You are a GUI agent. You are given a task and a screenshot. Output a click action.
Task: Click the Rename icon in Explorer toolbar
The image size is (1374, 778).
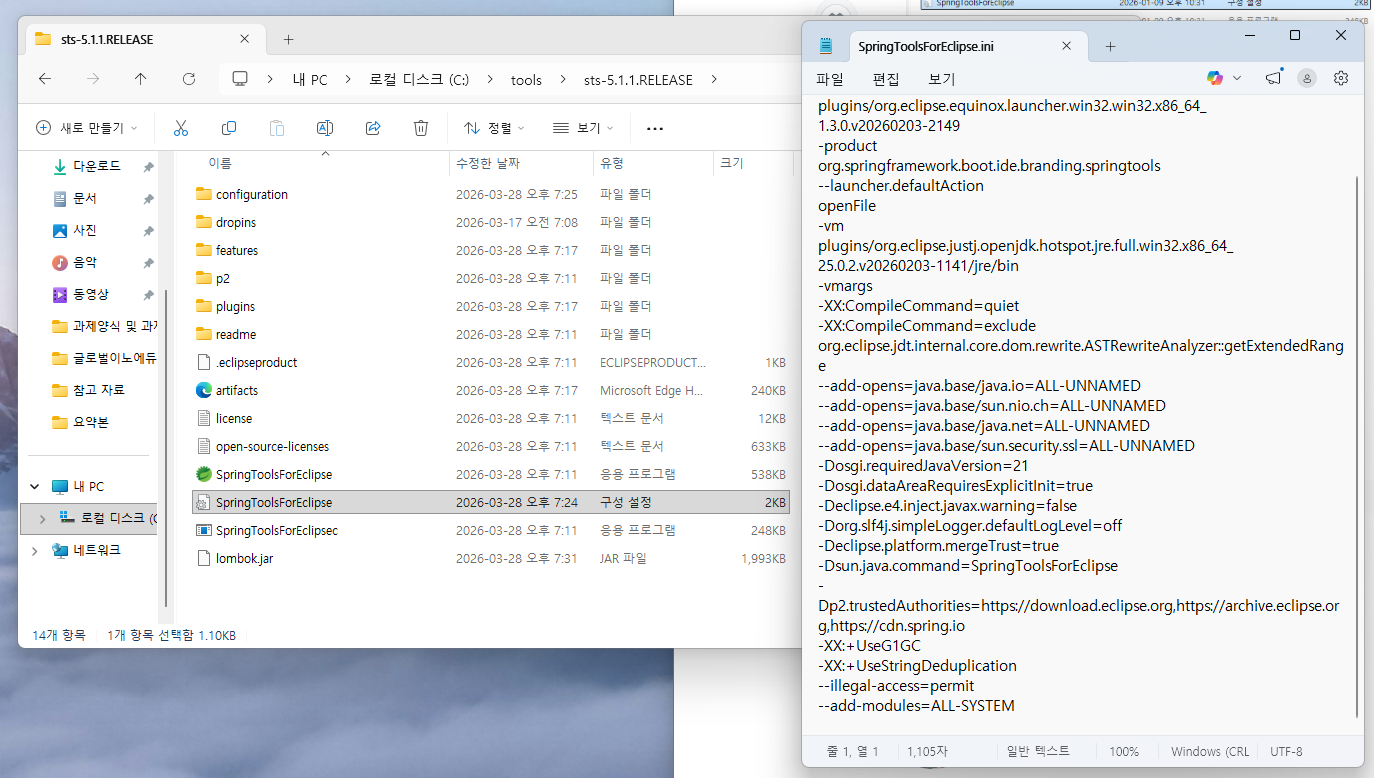[x=325, y=128]
